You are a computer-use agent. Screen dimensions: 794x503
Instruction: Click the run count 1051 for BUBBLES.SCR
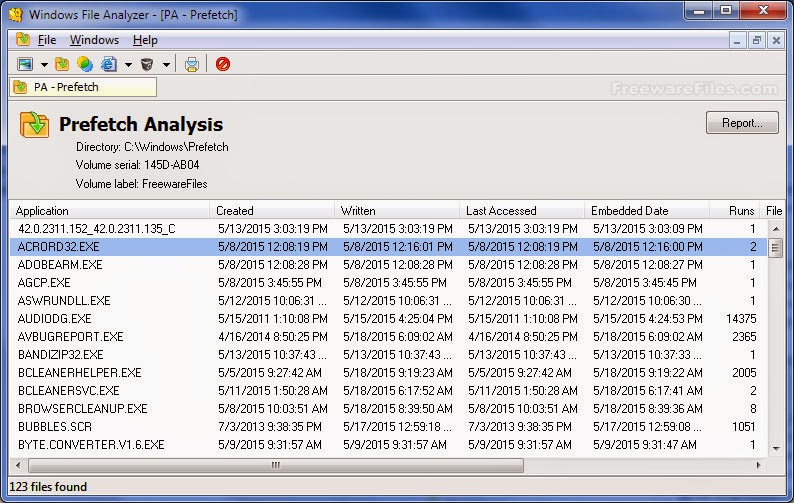point(743,427)
